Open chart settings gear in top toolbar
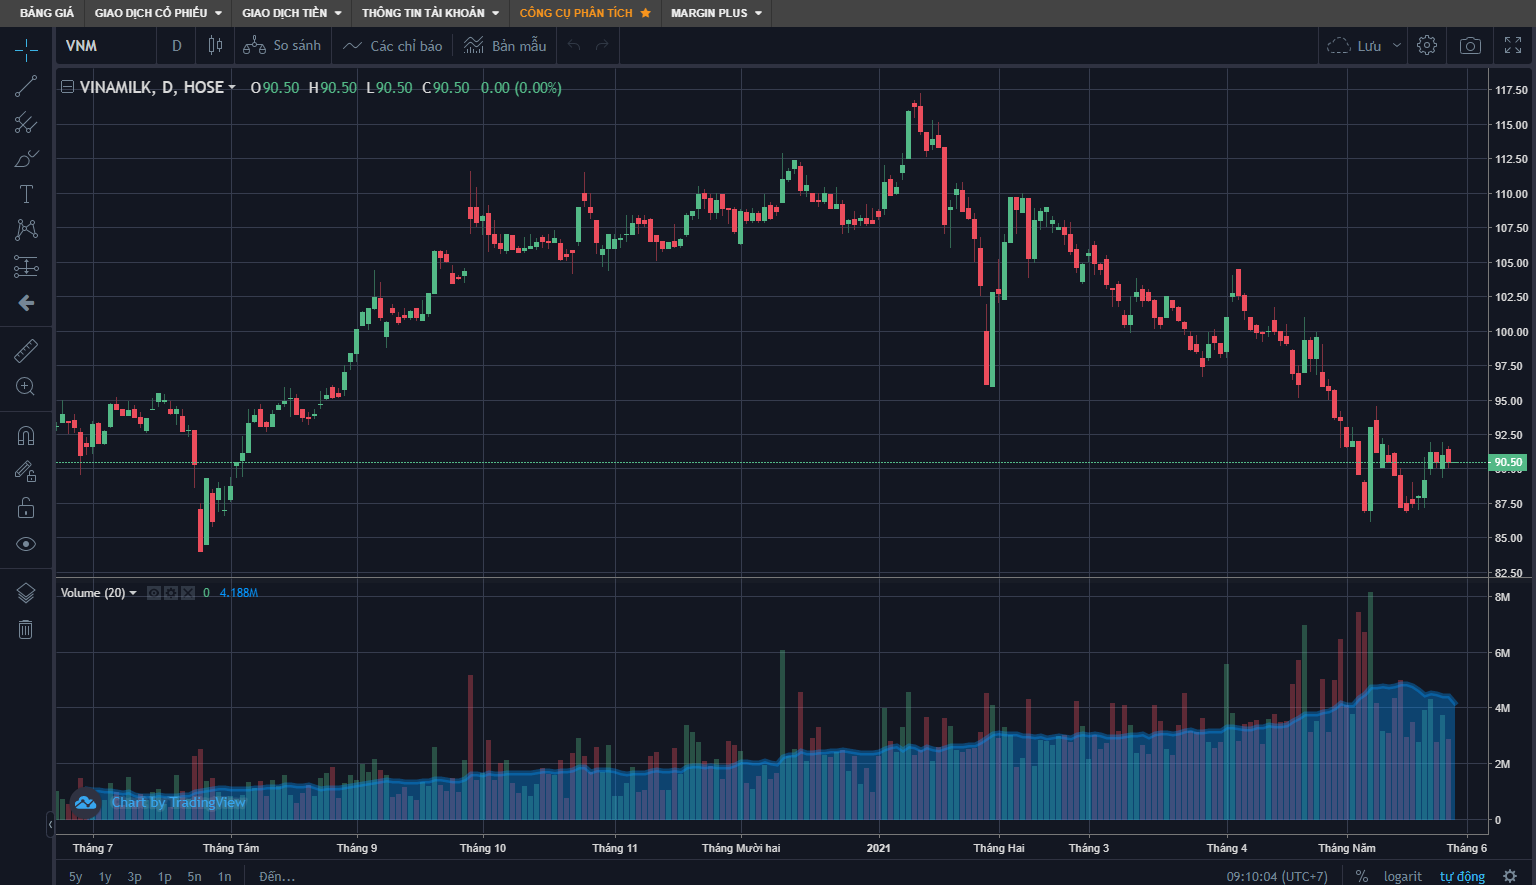Viewport: 1536px width, 885px height. tap(1427, 46)
